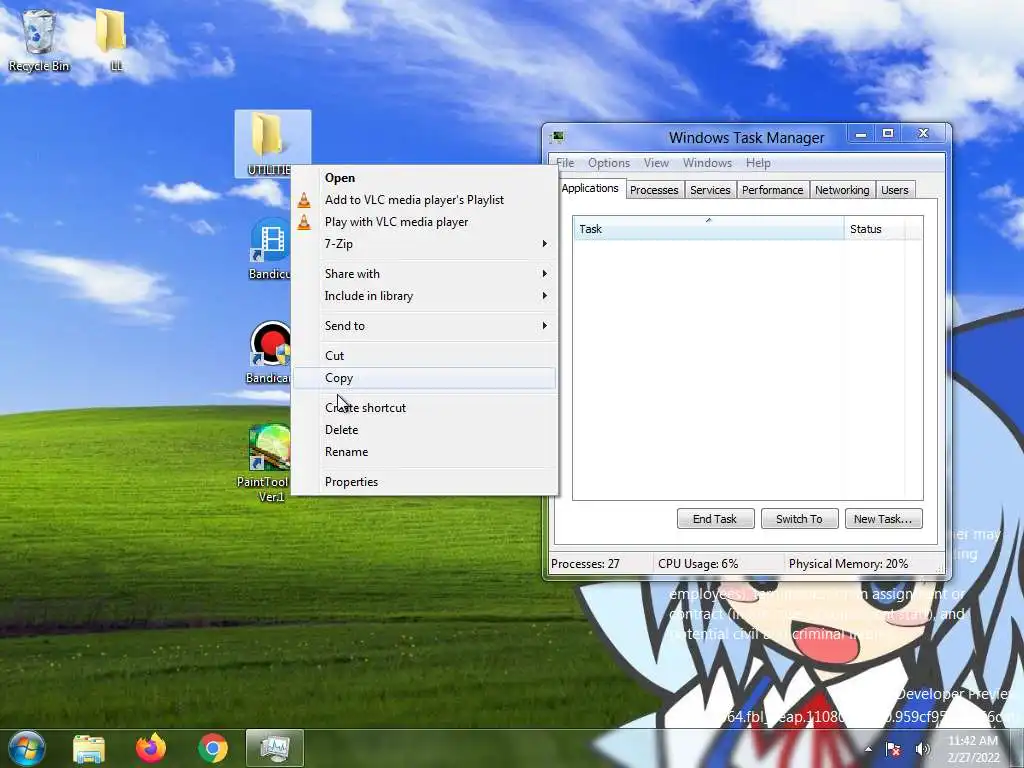Click Task Manager title bar icon
Viewport: 1024px width, 768px height.
pyautogui.click(x=557, y=137)
